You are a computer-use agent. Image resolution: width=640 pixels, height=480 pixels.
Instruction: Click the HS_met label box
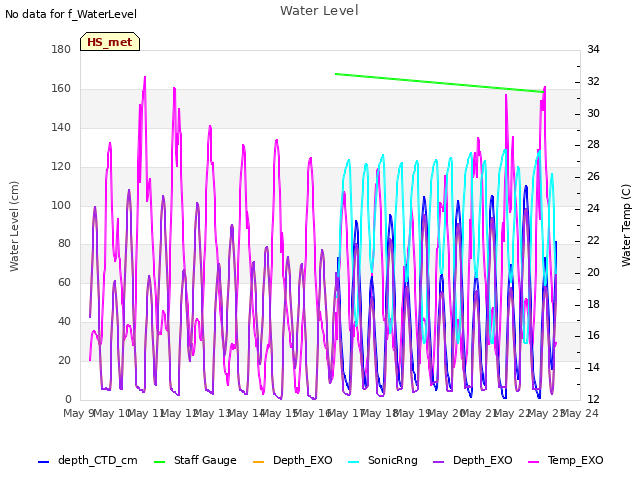(110, 42)
